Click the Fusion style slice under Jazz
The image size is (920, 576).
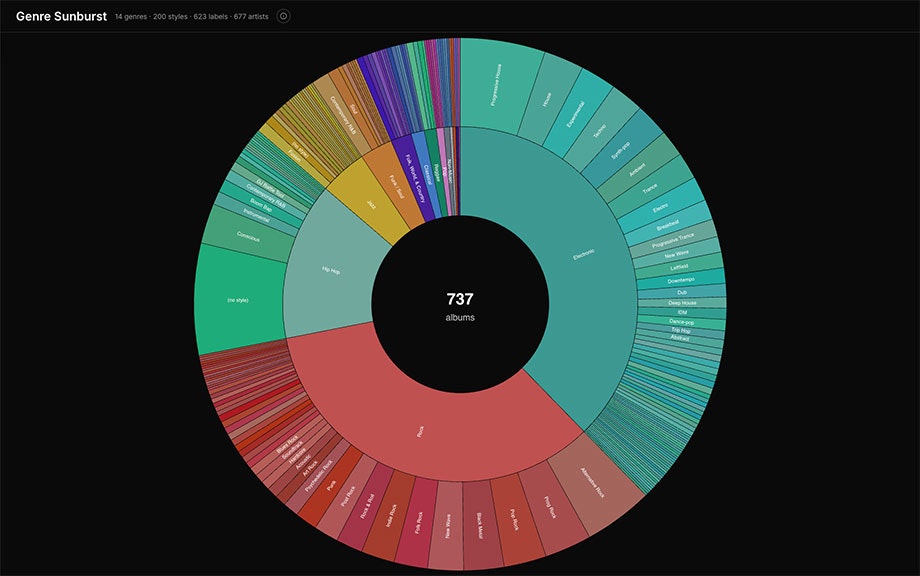click(295, 156)
